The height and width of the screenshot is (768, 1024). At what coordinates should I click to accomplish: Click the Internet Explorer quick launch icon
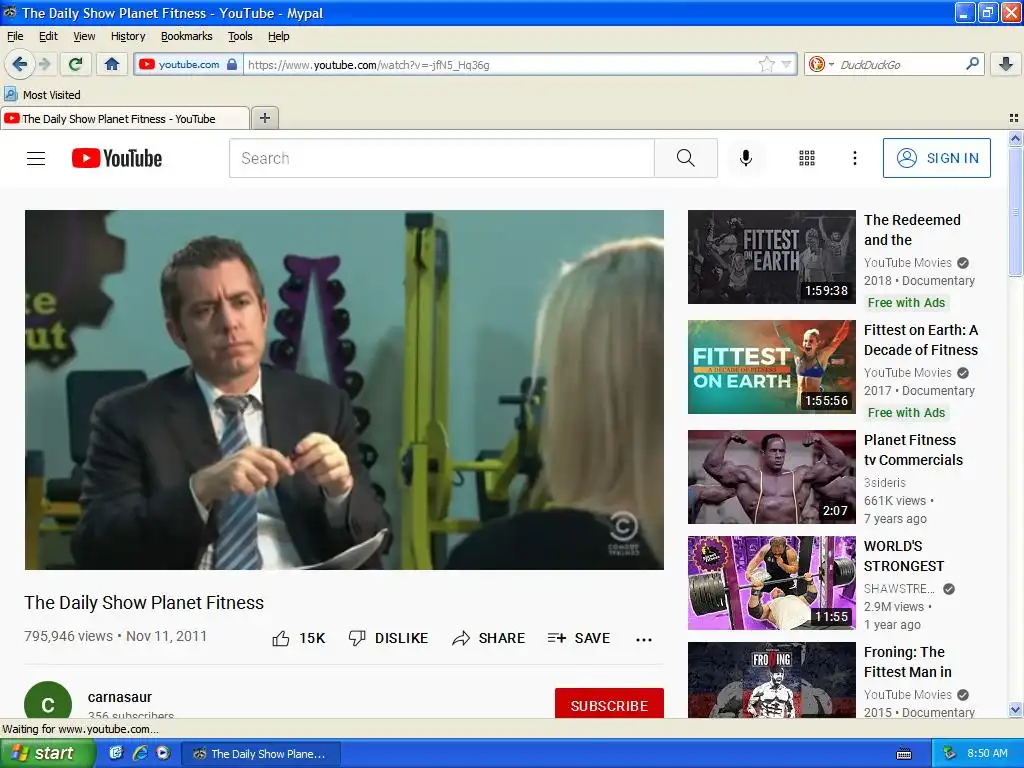(140, 753)
